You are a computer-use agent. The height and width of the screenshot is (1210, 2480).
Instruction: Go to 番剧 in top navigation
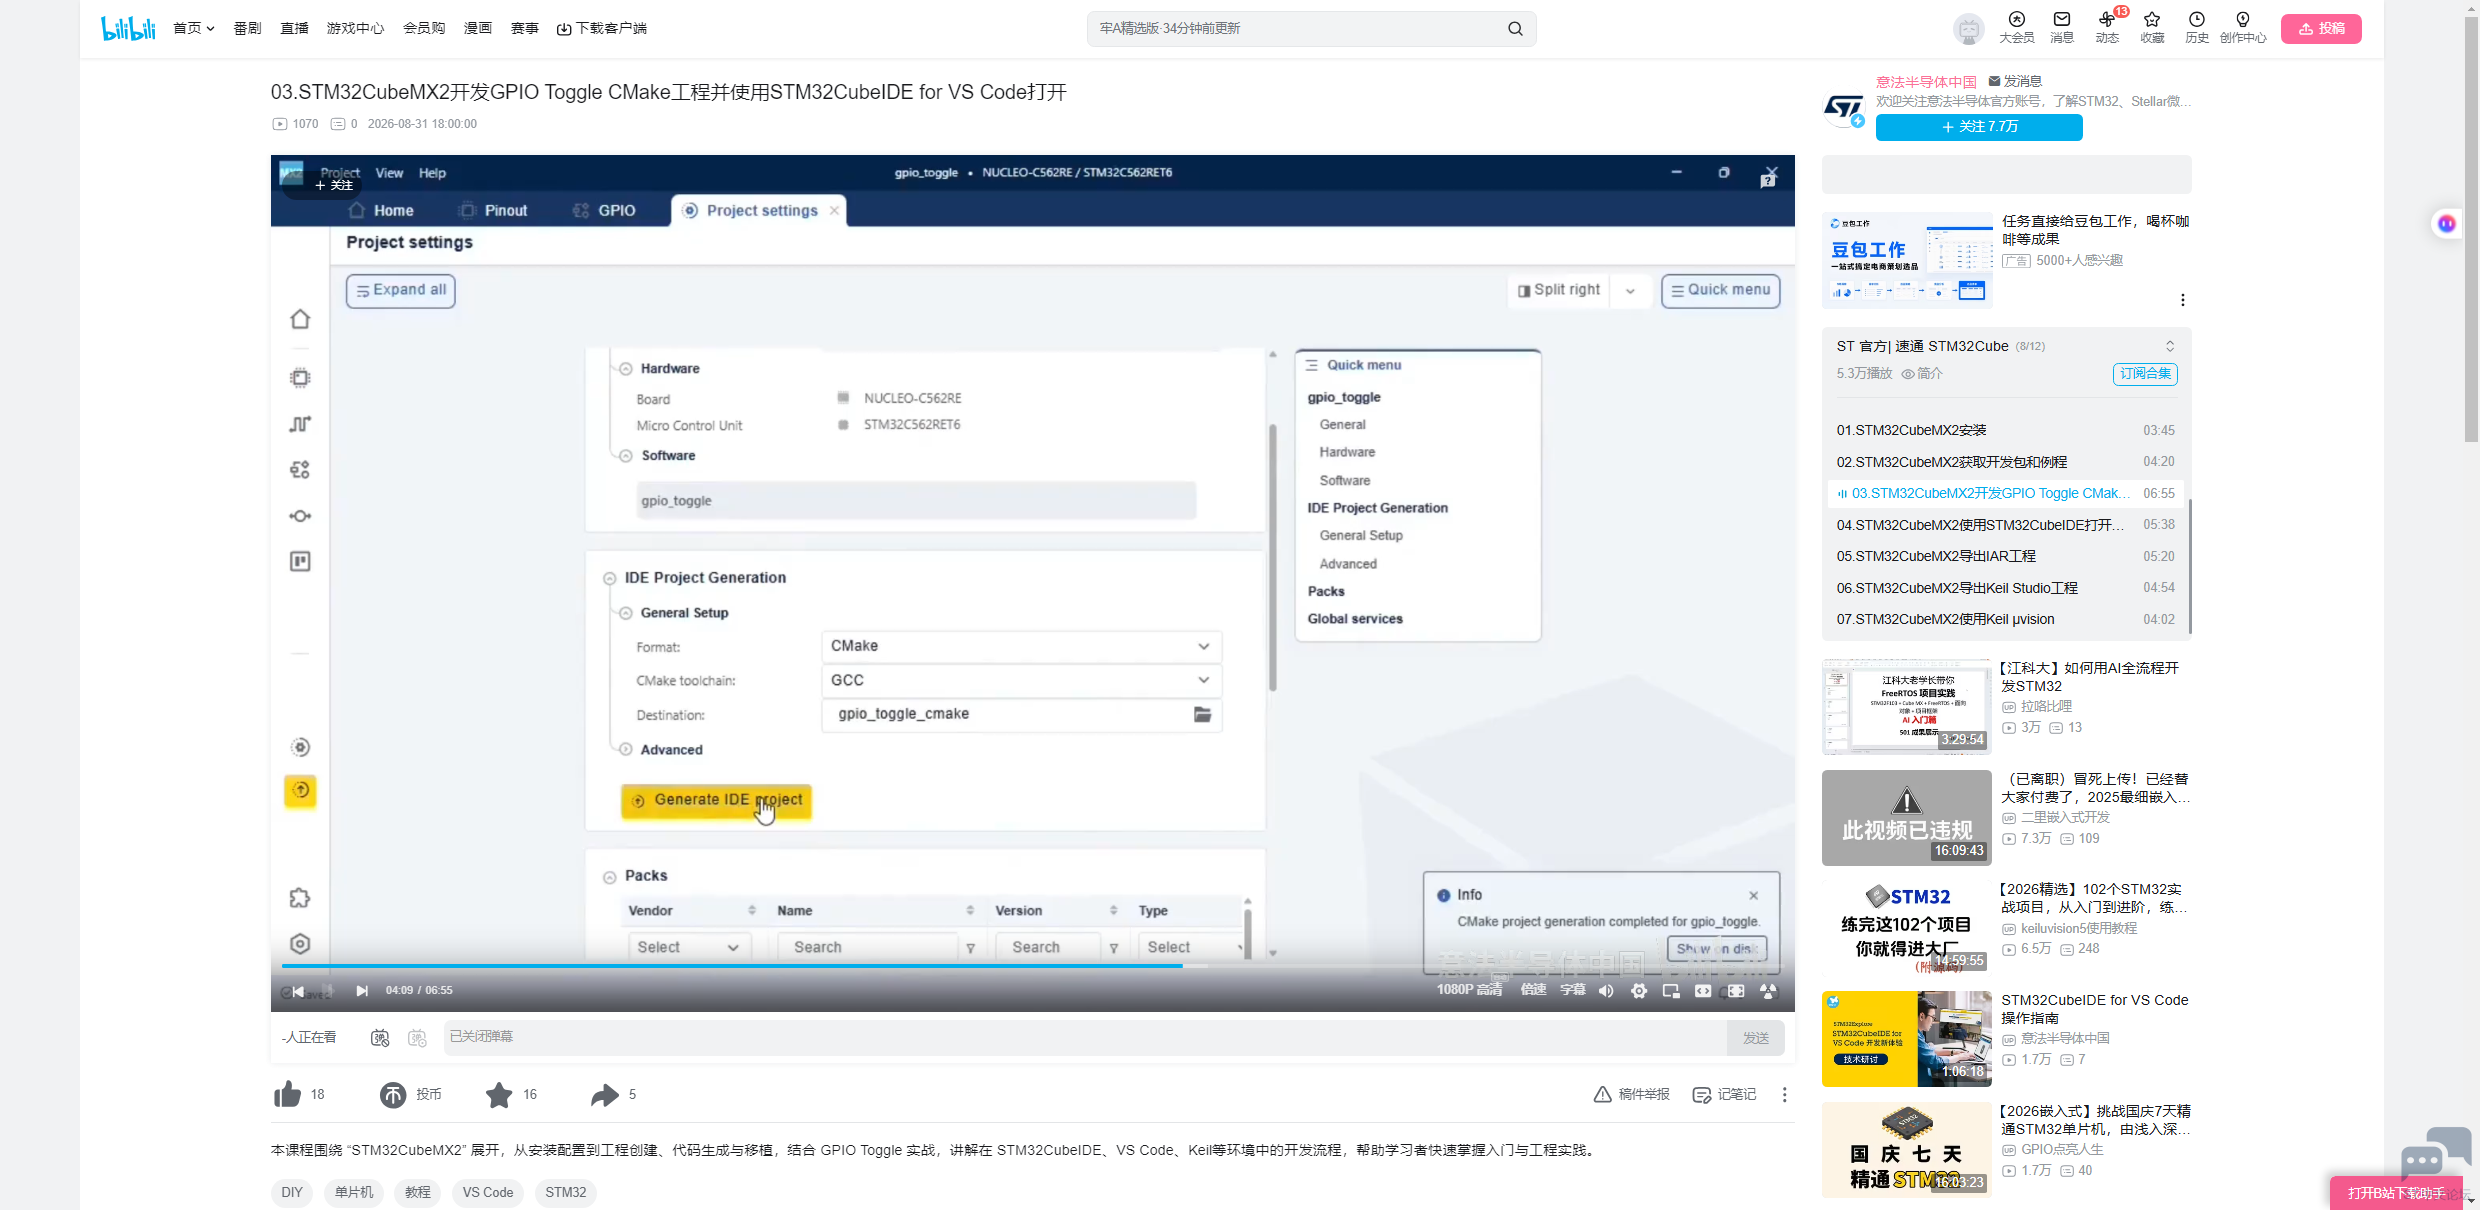(x=247, y=28)
